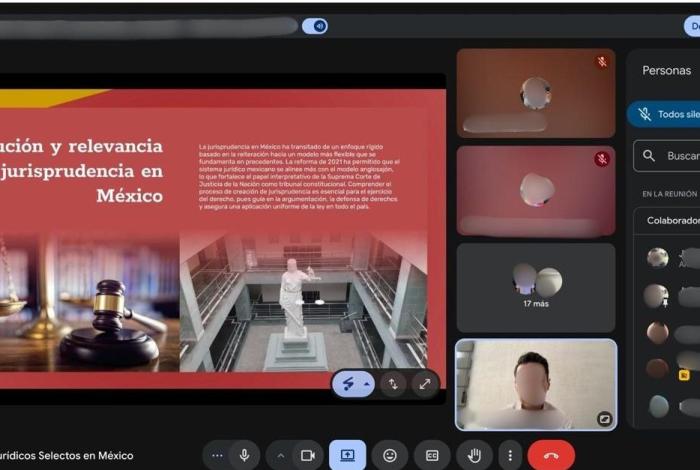Open camera settings chevron arrow
Viewport: 700px width, 470px height.
click(281, 455)
